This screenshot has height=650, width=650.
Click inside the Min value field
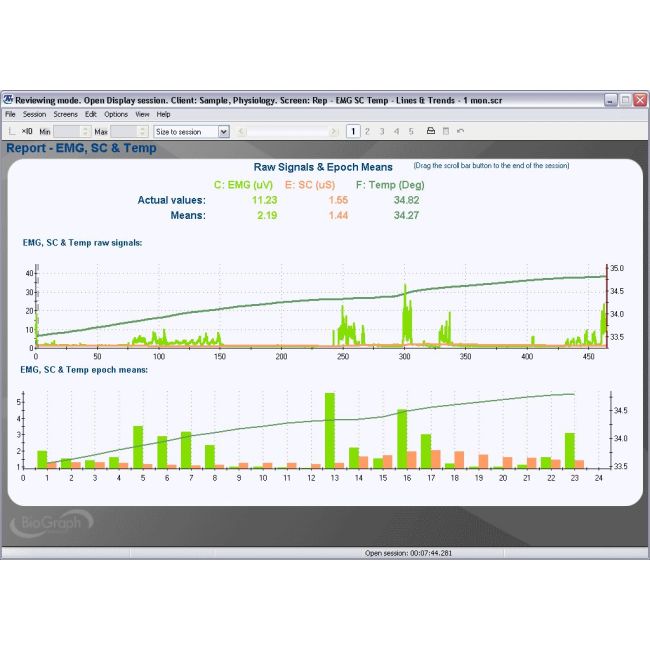point(67,132)
